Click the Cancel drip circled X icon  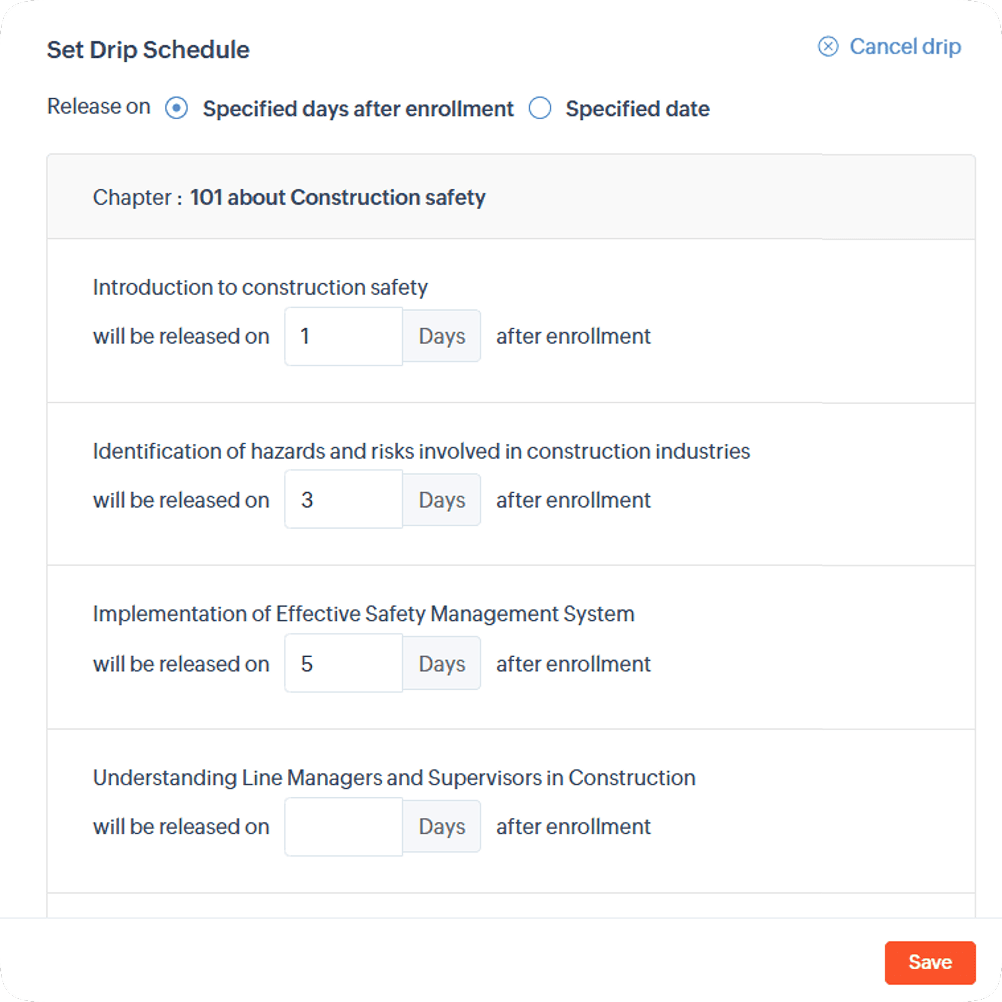click(x=828, y=47)
